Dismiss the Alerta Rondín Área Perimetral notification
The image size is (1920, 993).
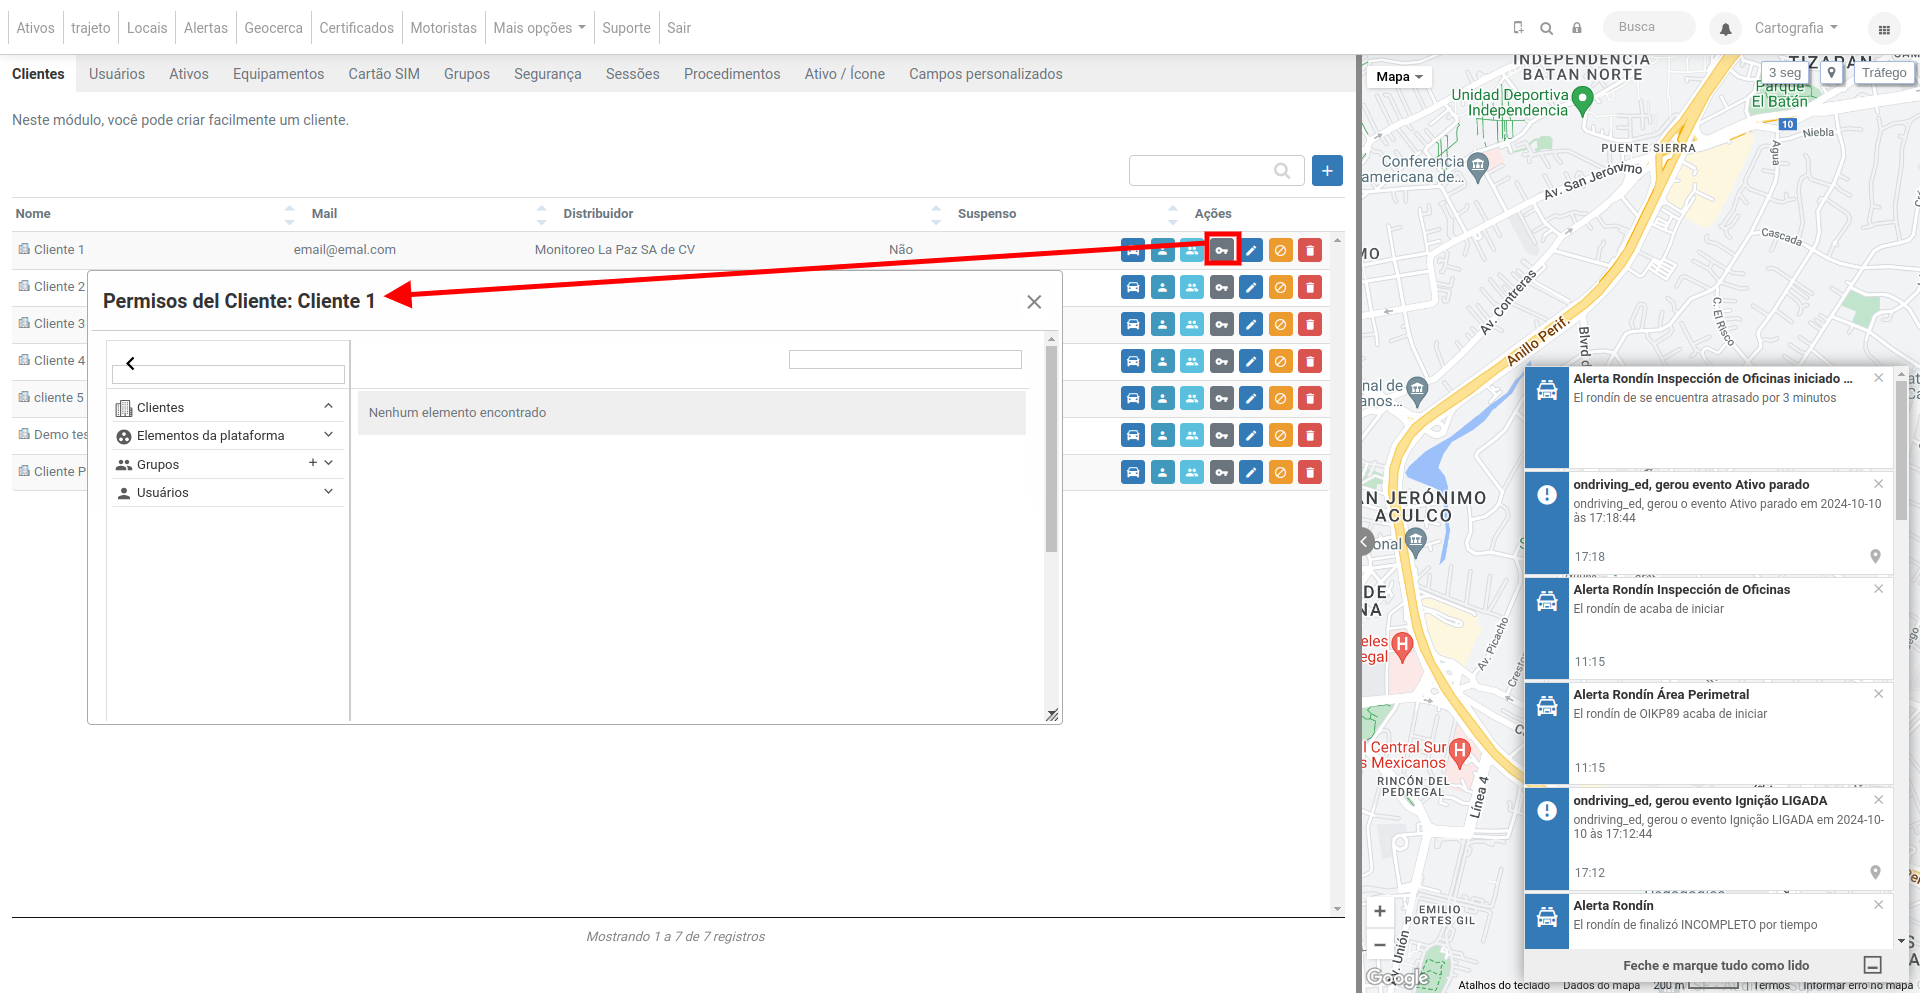pyautogui.click(x=1878, y=694)
